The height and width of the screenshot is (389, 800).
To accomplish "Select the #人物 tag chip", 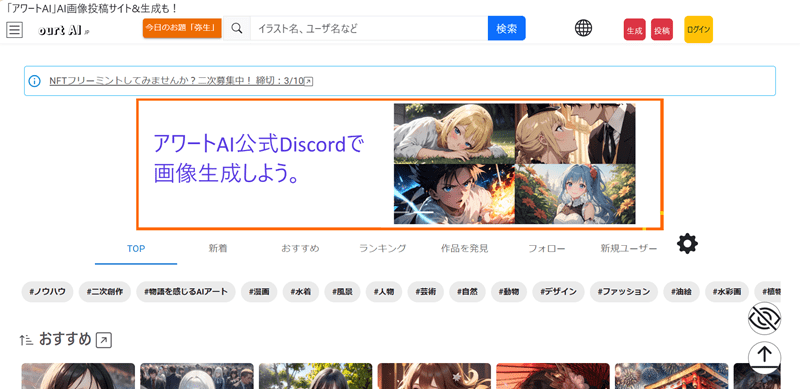I will [x=384, y=292].
